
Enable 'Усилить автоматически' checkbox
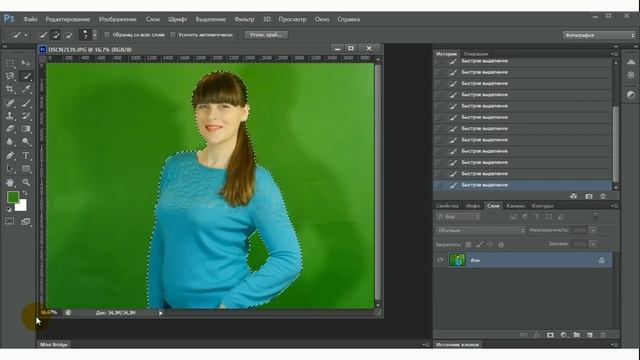[x=173, y=35]
